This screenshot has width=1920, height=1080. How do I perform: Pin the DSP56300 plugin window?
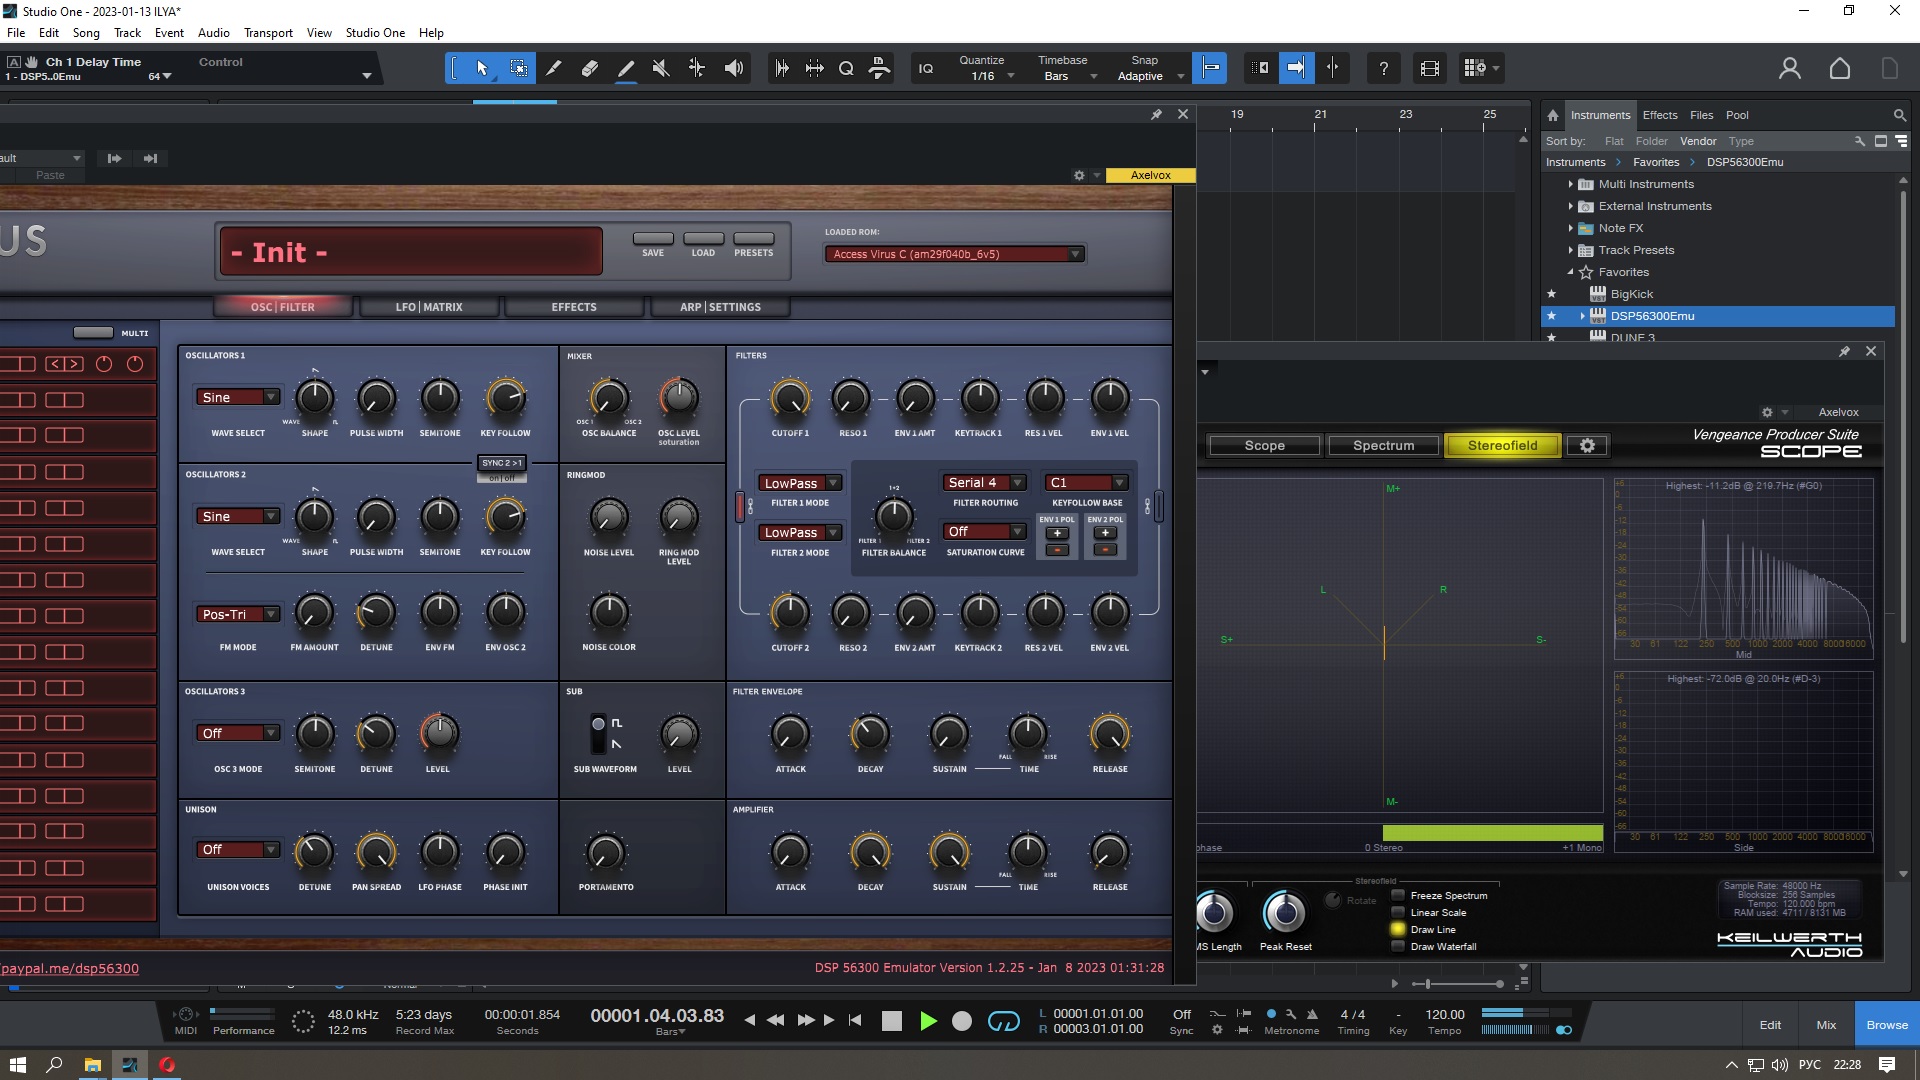click(1156, 114)
